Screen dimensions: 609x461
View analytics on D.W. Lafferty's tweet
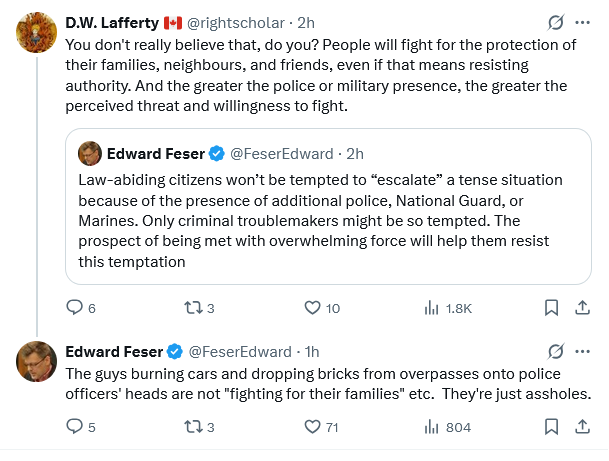pos(433,308)
